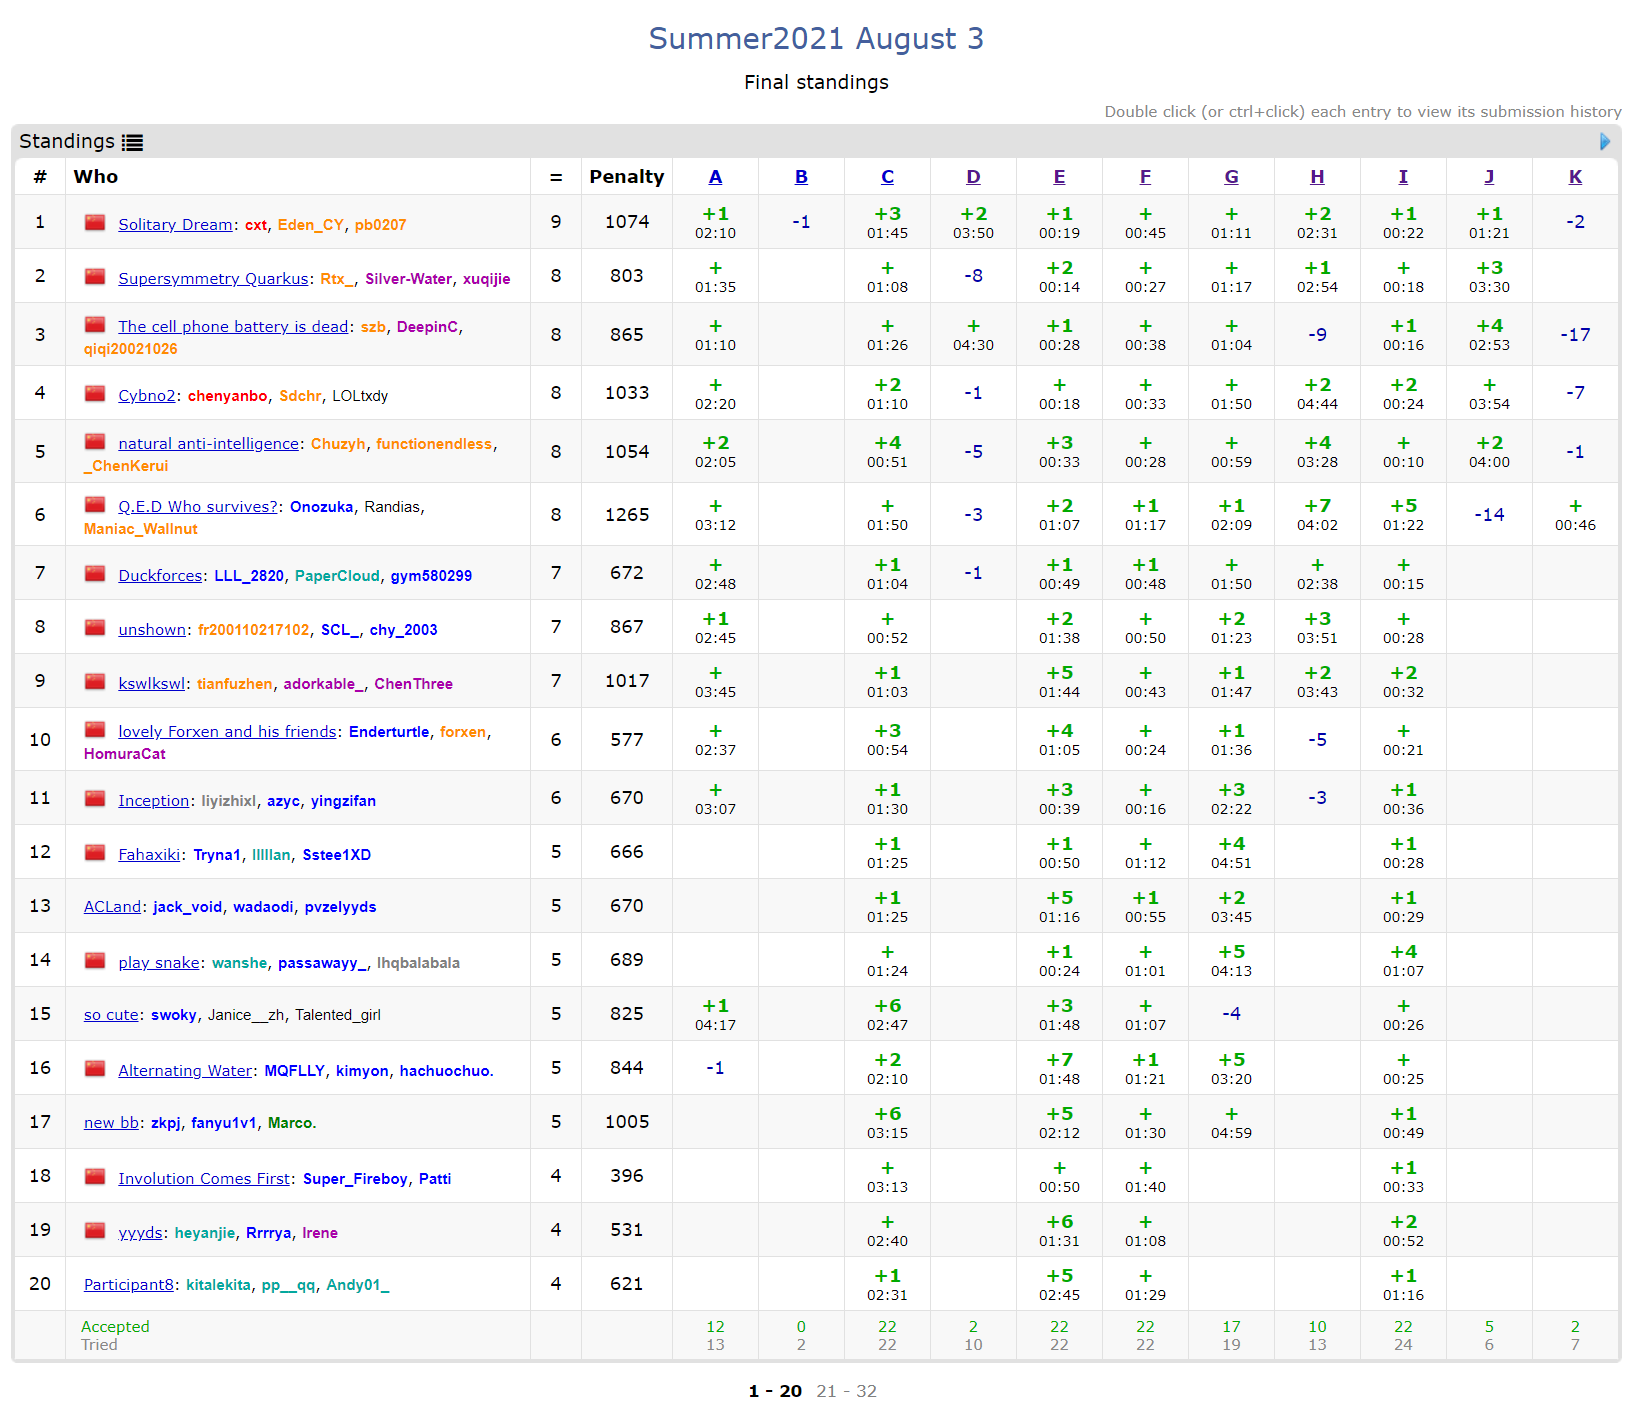Image resolution: width=1629 pixels, height=1427 pixels.
Task: Open problem A column link
Action: click(715, 177)
